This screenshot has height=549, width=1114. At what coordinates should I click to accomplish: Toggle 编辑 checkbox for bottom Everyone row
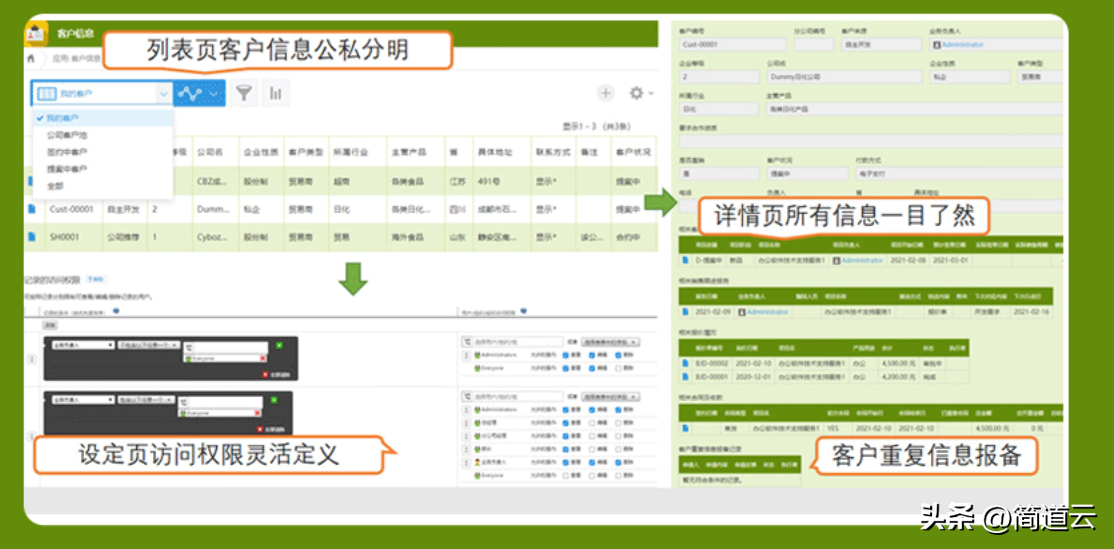[x=592, y=475]
